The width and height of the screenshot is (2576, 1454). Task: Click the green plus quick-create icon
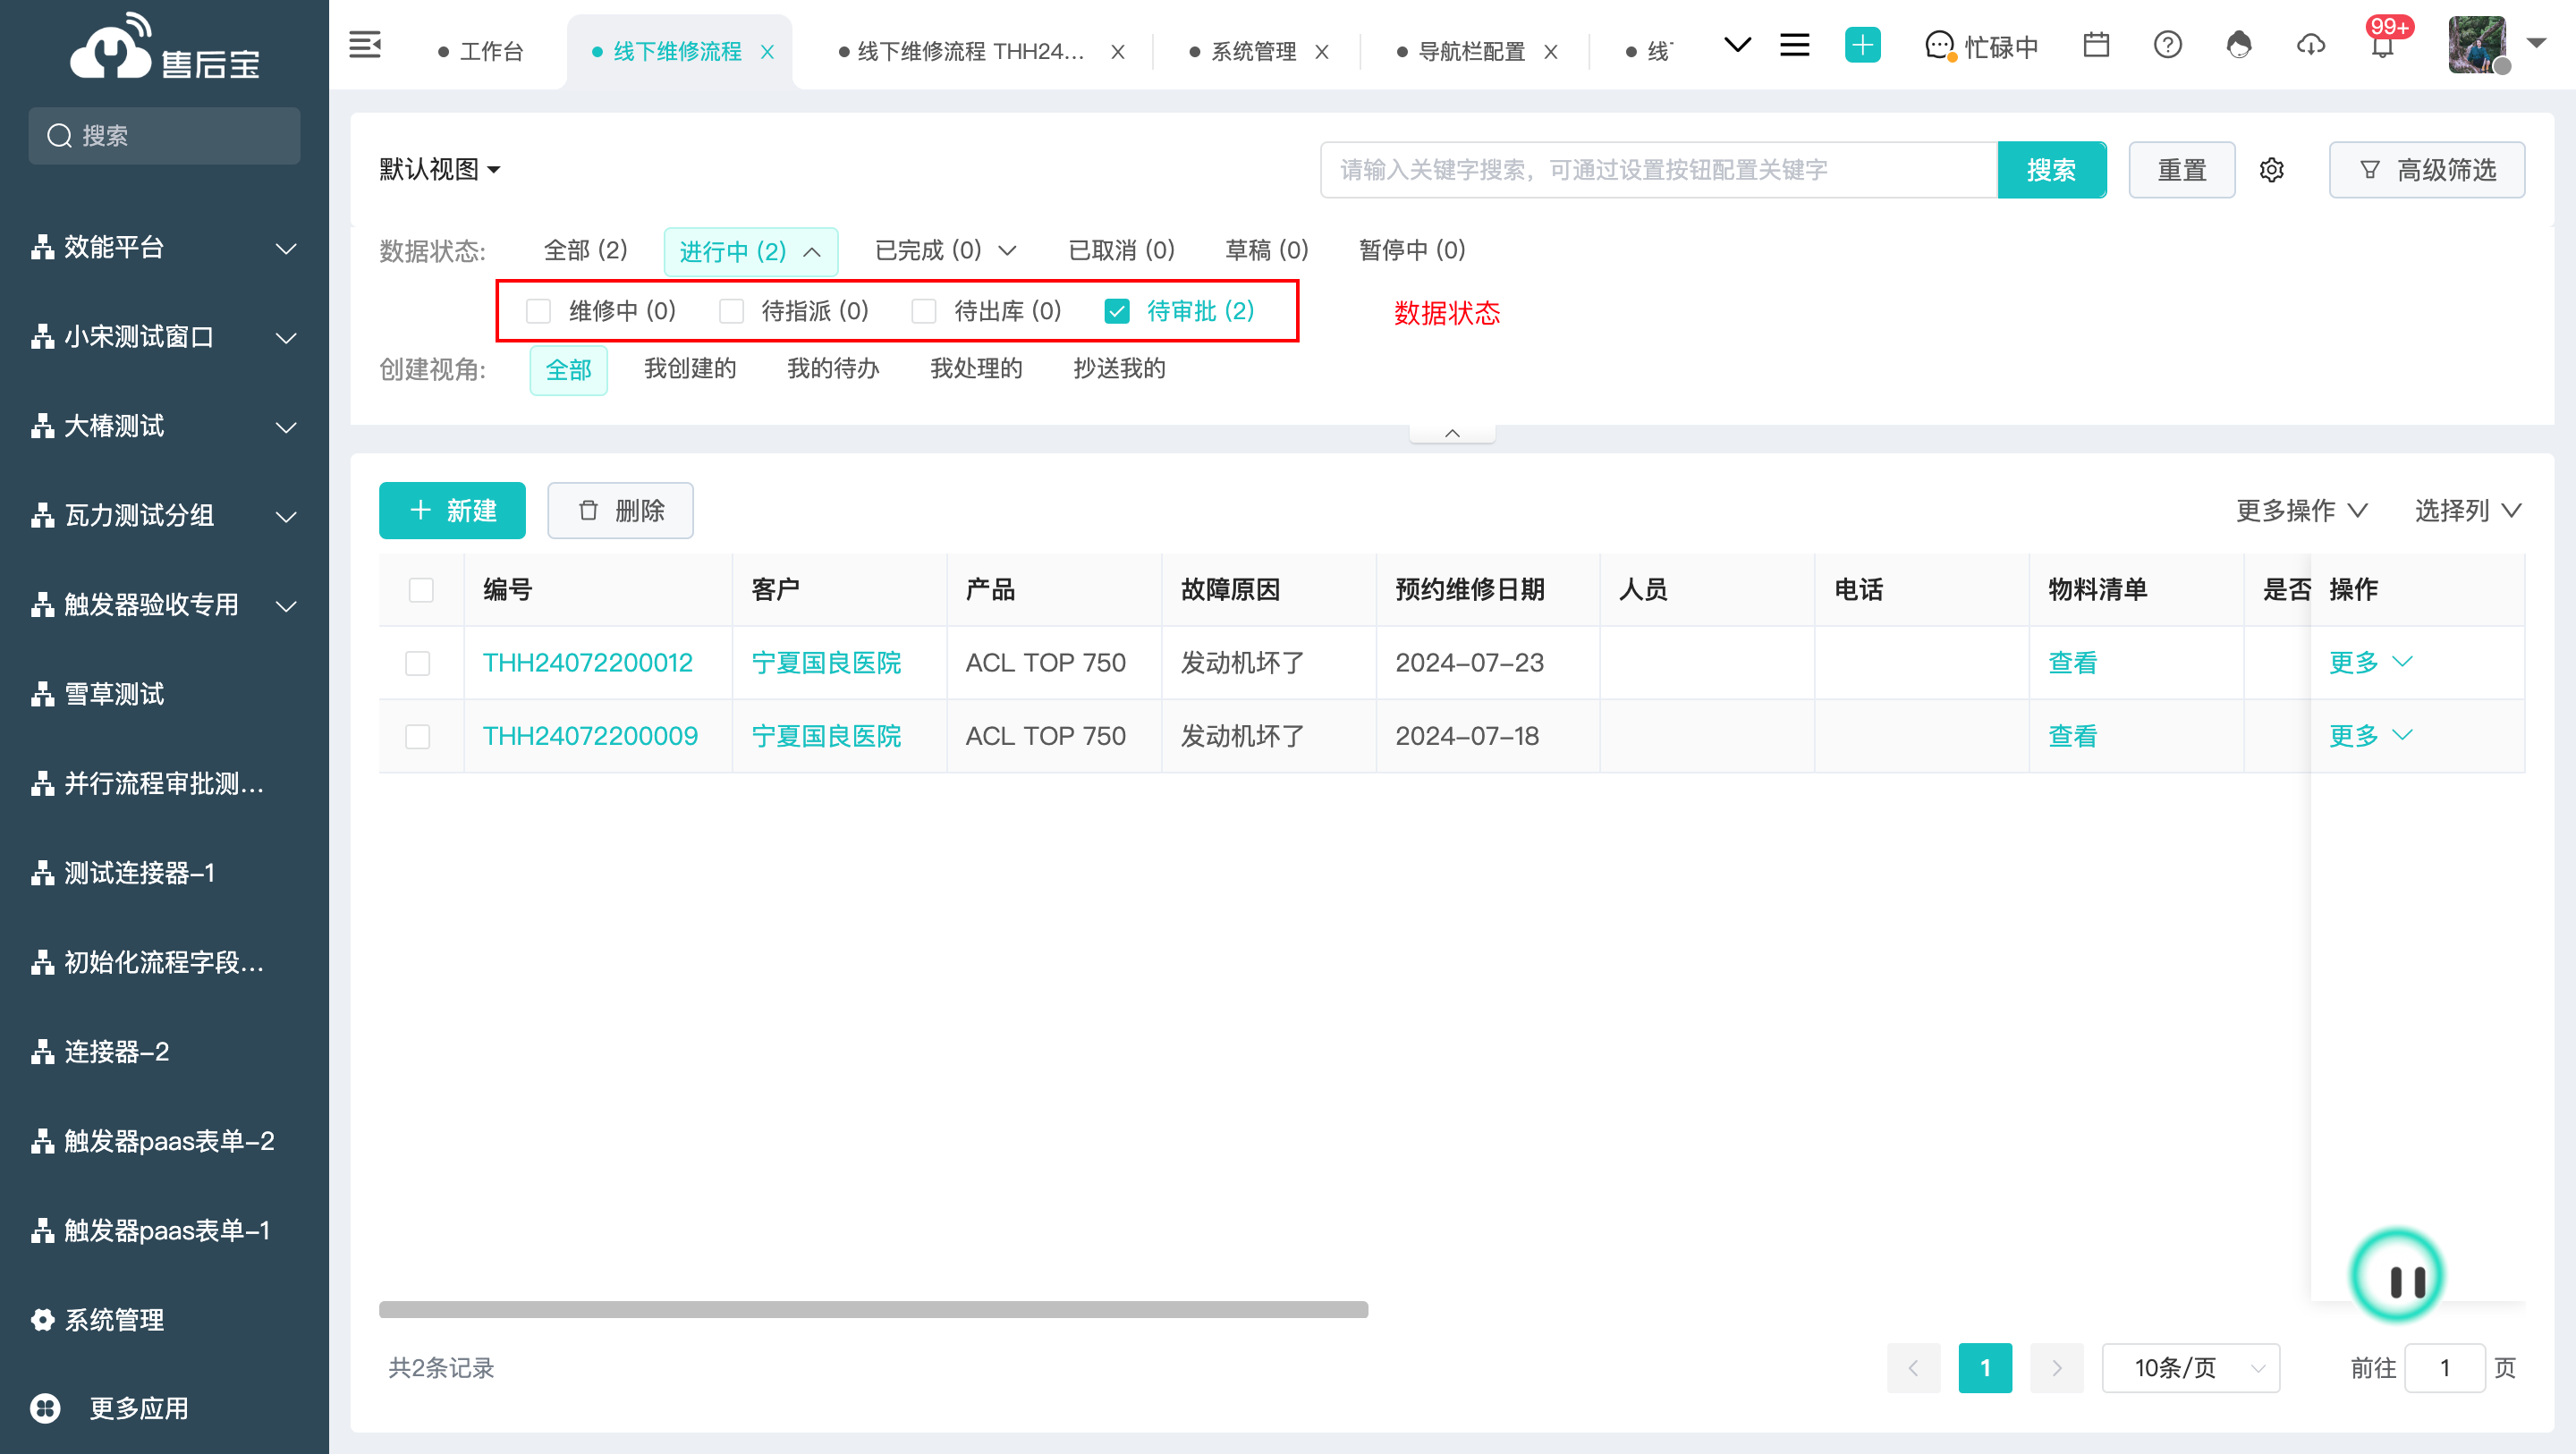1862,45
